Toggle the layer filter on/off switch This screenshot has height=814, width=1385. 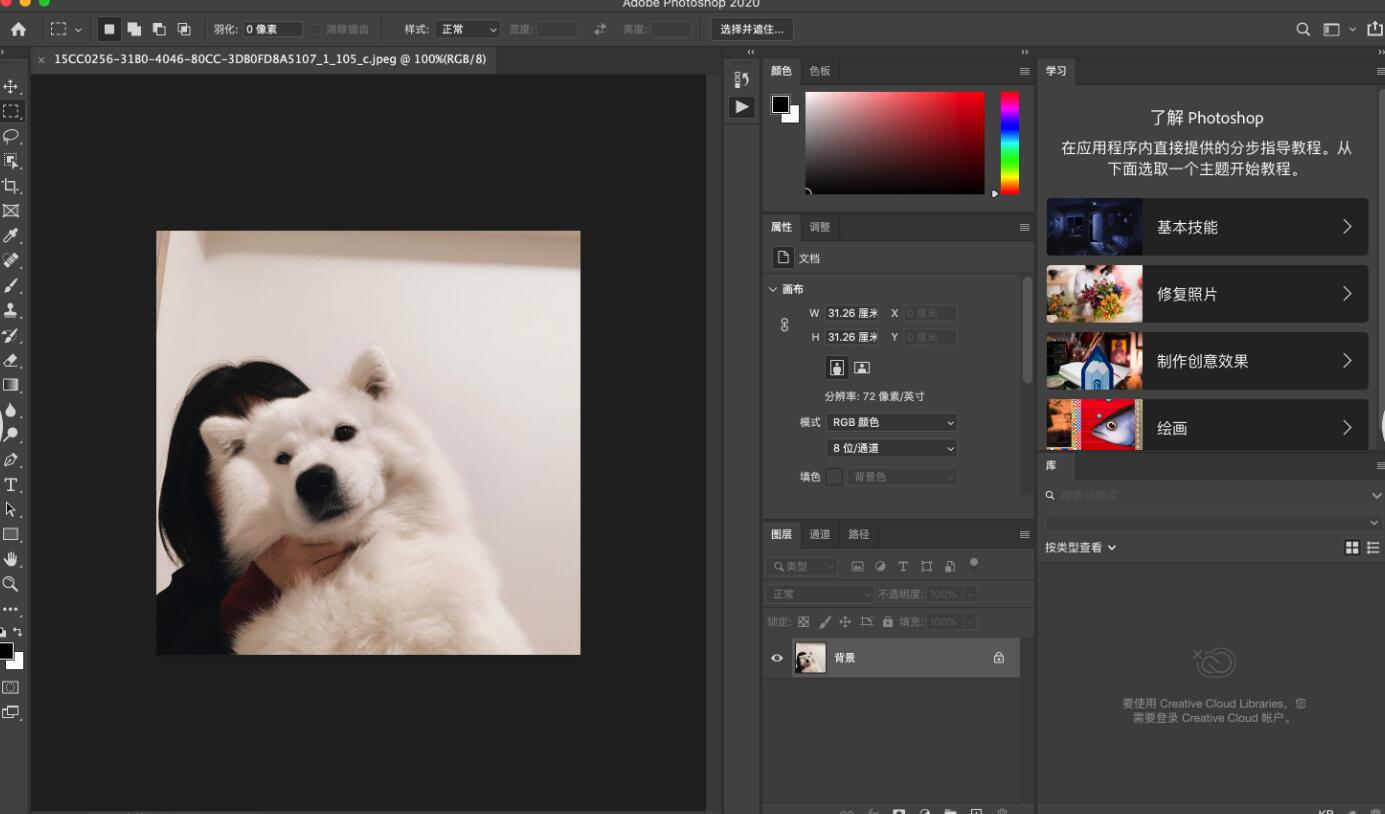[974, 564]
